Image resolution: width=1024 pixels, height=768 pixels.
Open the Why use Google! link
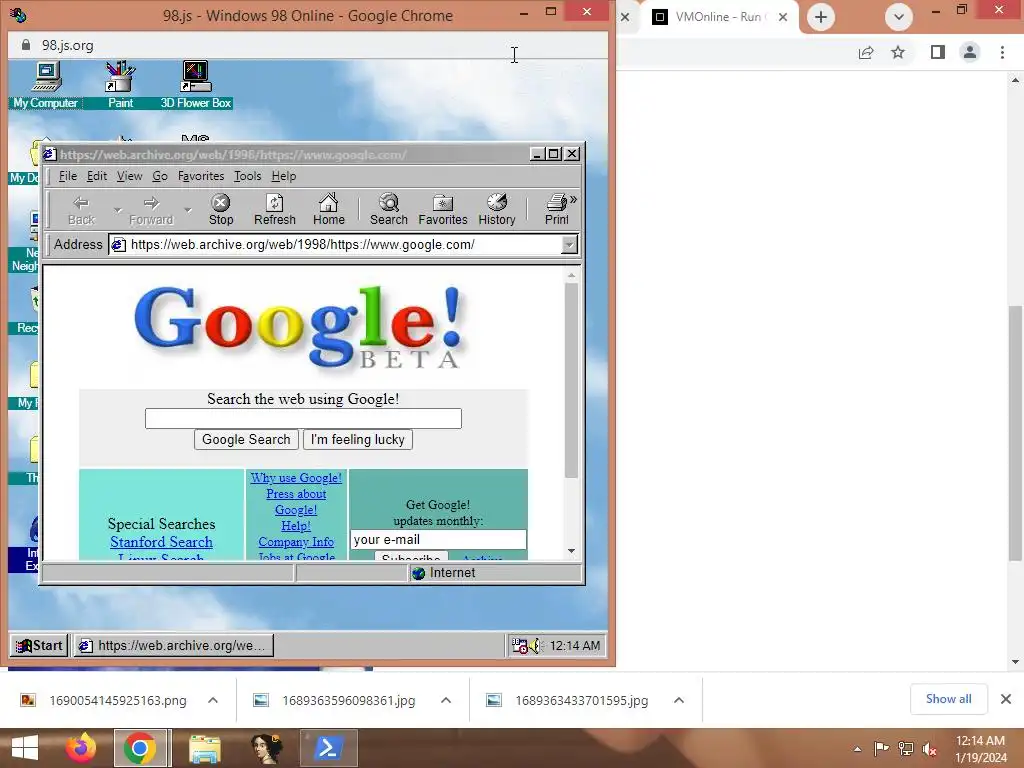tap(296, 478)
